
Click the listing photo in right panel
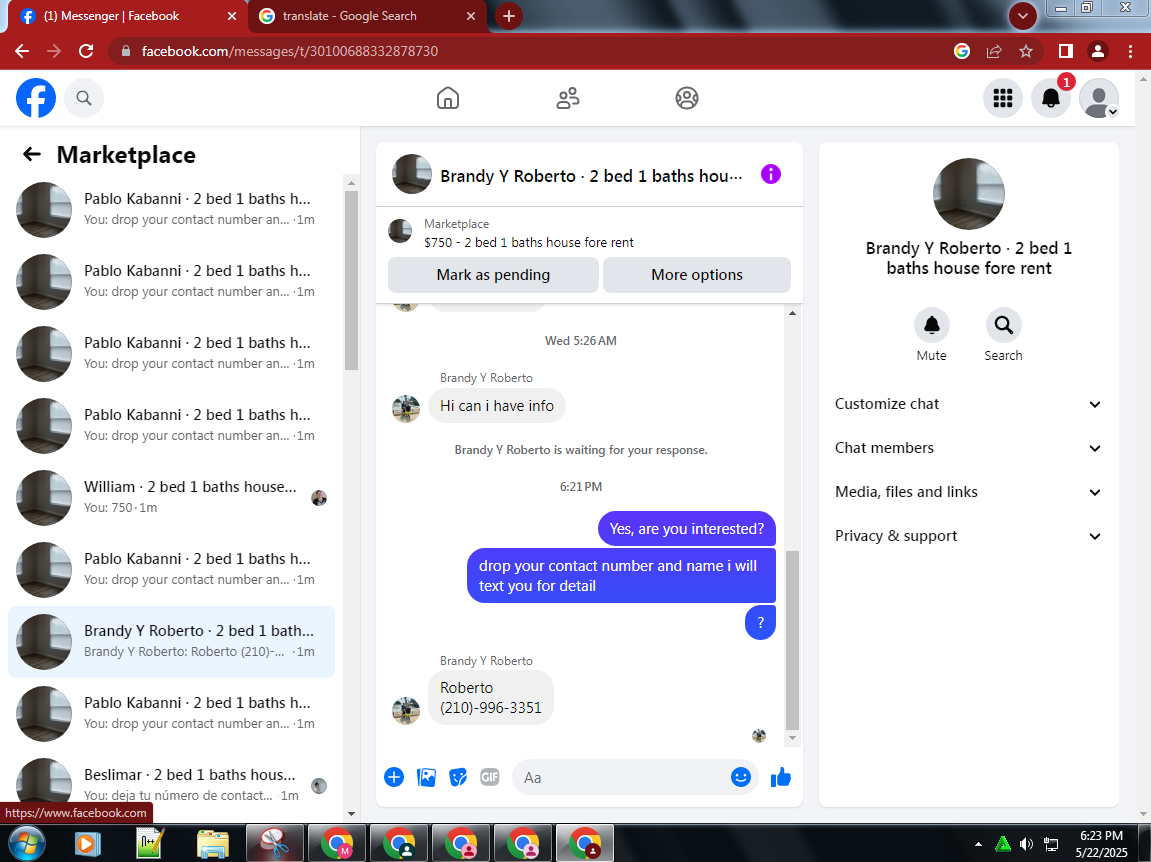pyautogui.click(x=969, y=194)
